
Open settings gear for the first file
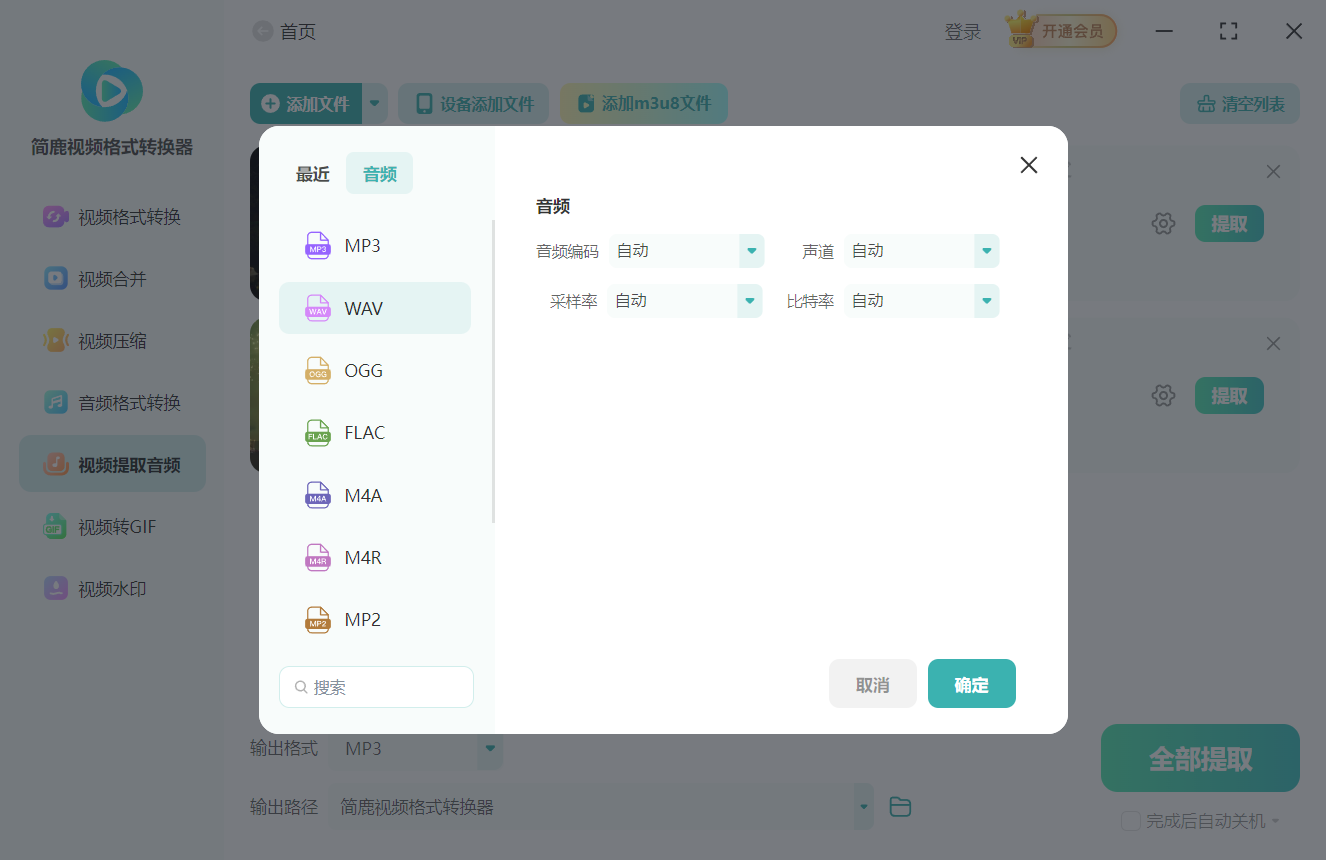click(x=1163, y=224)
